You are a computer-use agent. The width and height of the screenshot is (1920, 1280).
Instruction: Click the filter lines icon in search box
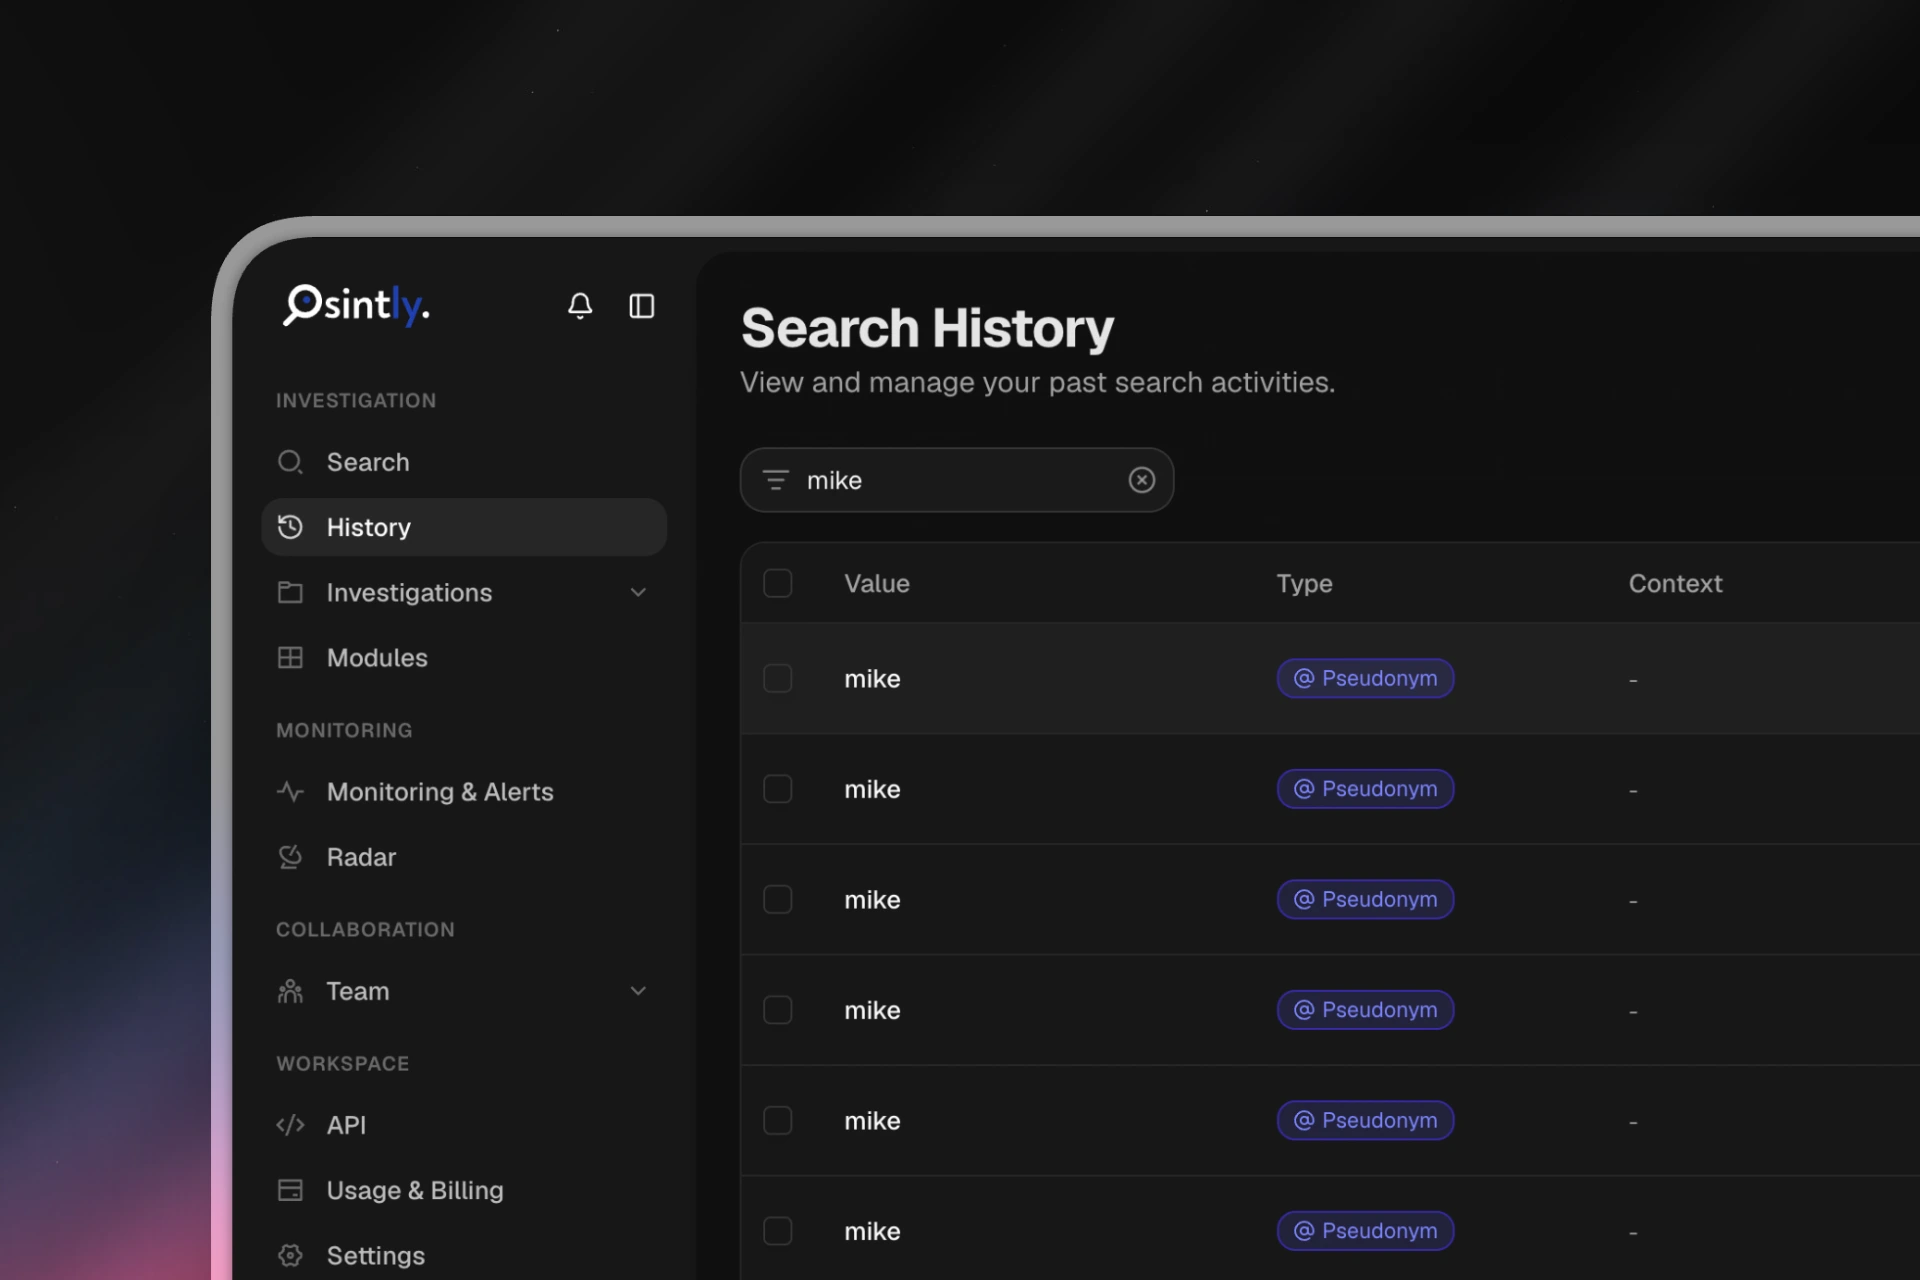pos(776,480)
